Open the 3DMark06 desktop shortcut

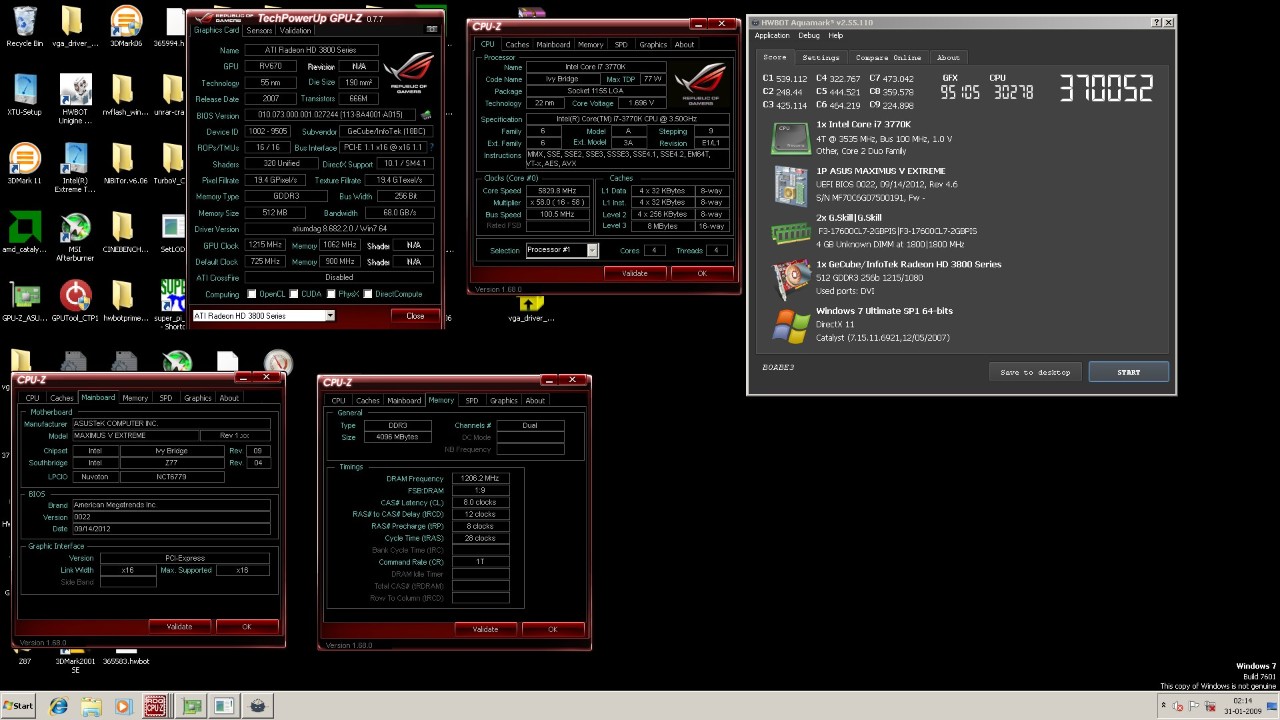click(x=125, y=27)
